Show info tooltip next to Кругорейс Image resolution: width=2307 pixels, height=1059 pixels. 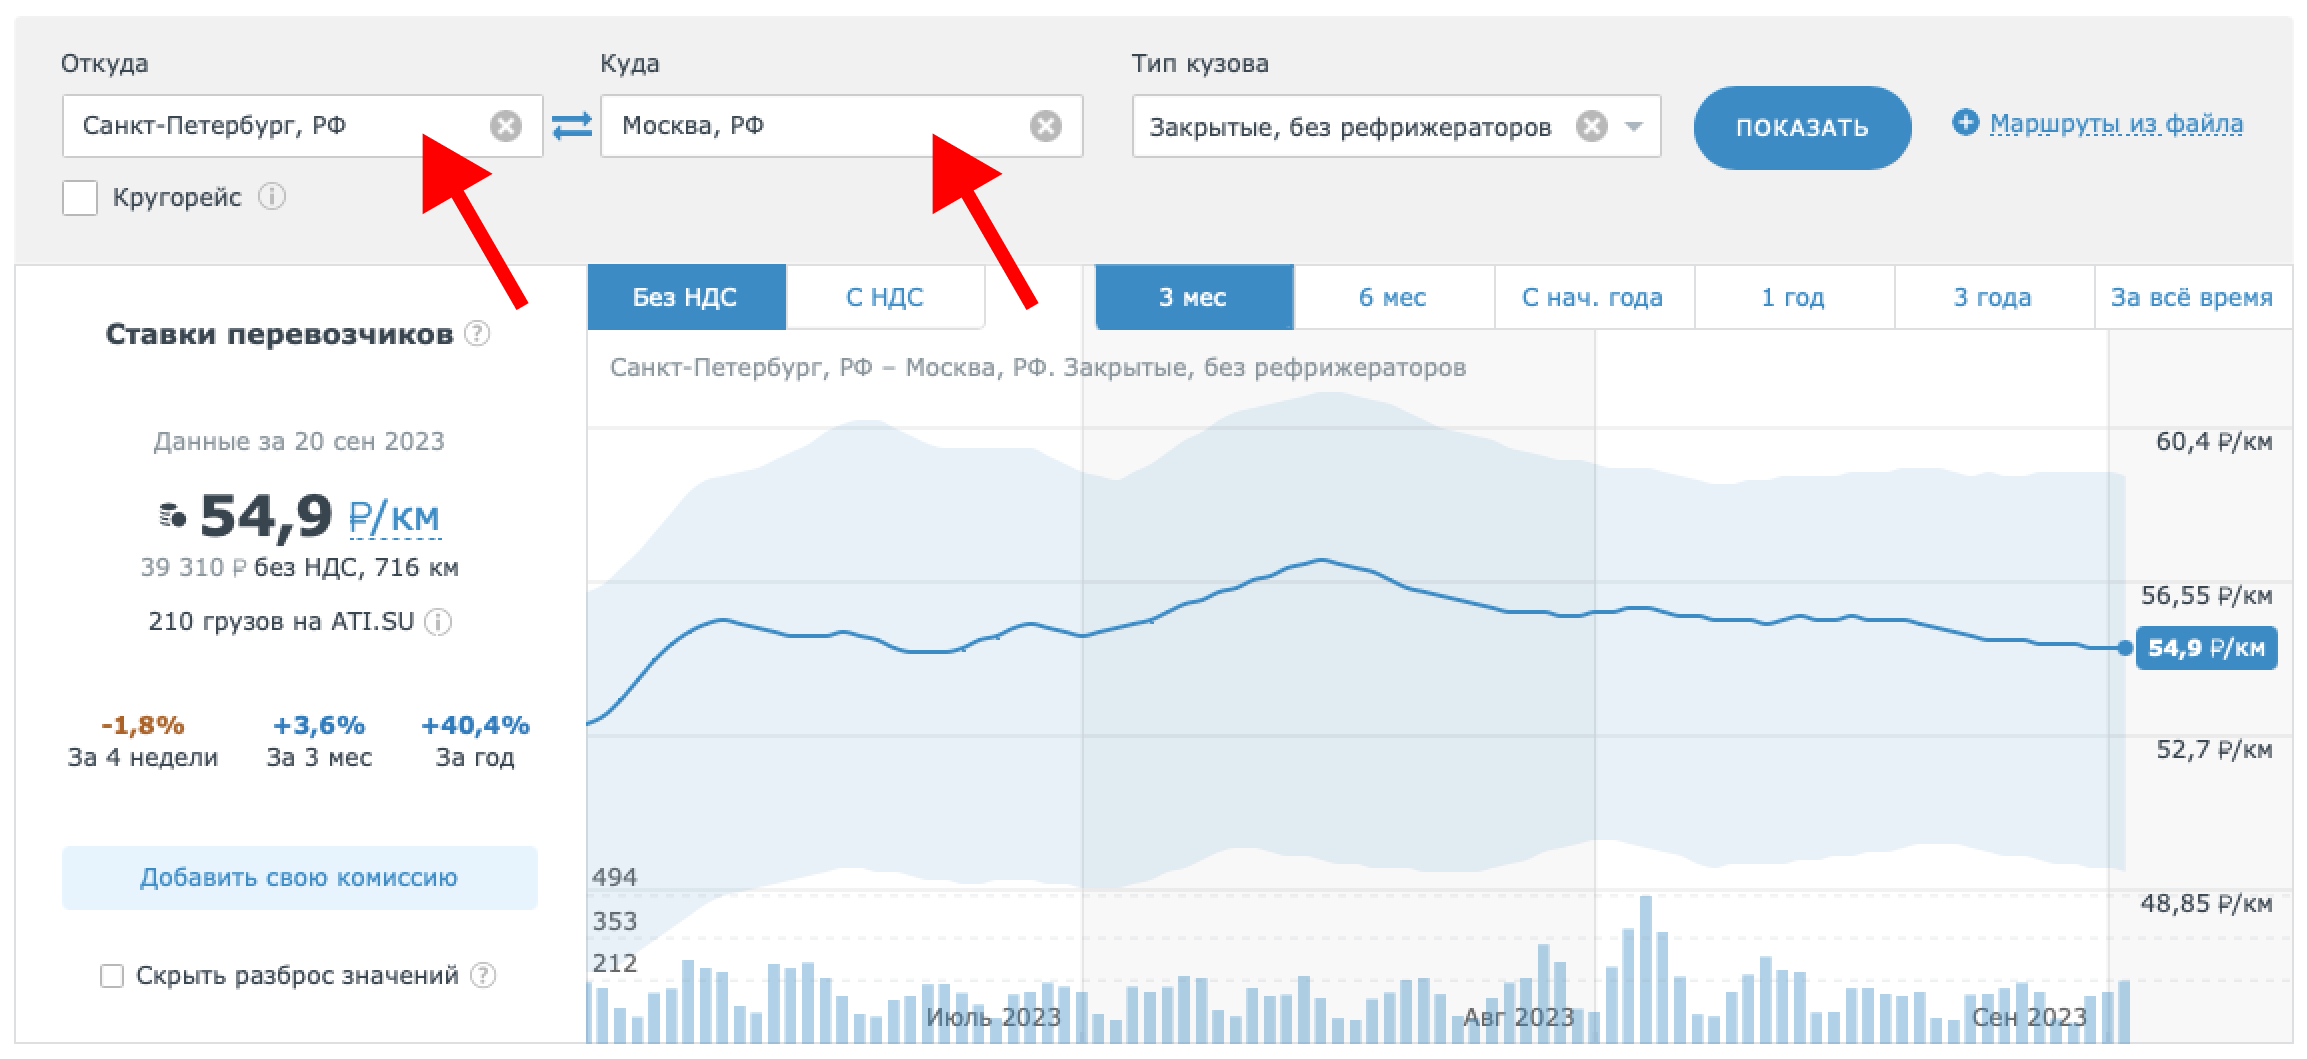tap(272, 196)
